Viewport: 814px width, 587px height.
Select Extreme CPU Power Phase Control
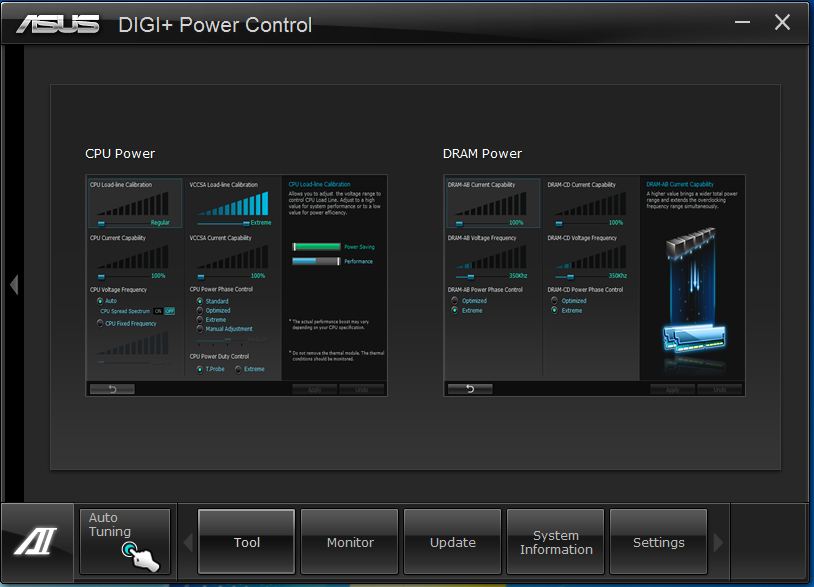click(x=200, y=320)
